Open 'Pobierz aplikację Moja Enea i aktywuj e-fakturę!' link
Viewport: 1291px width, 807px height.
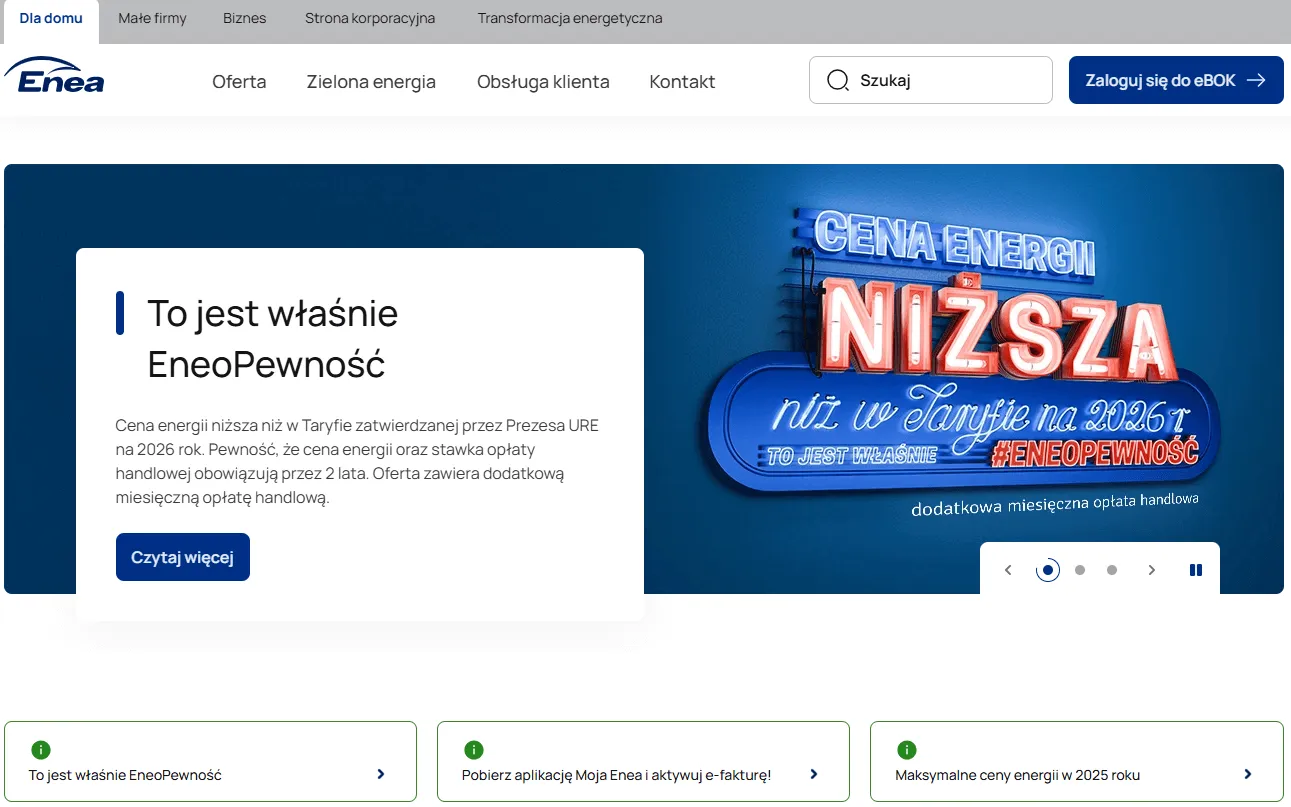click(643, 762)
